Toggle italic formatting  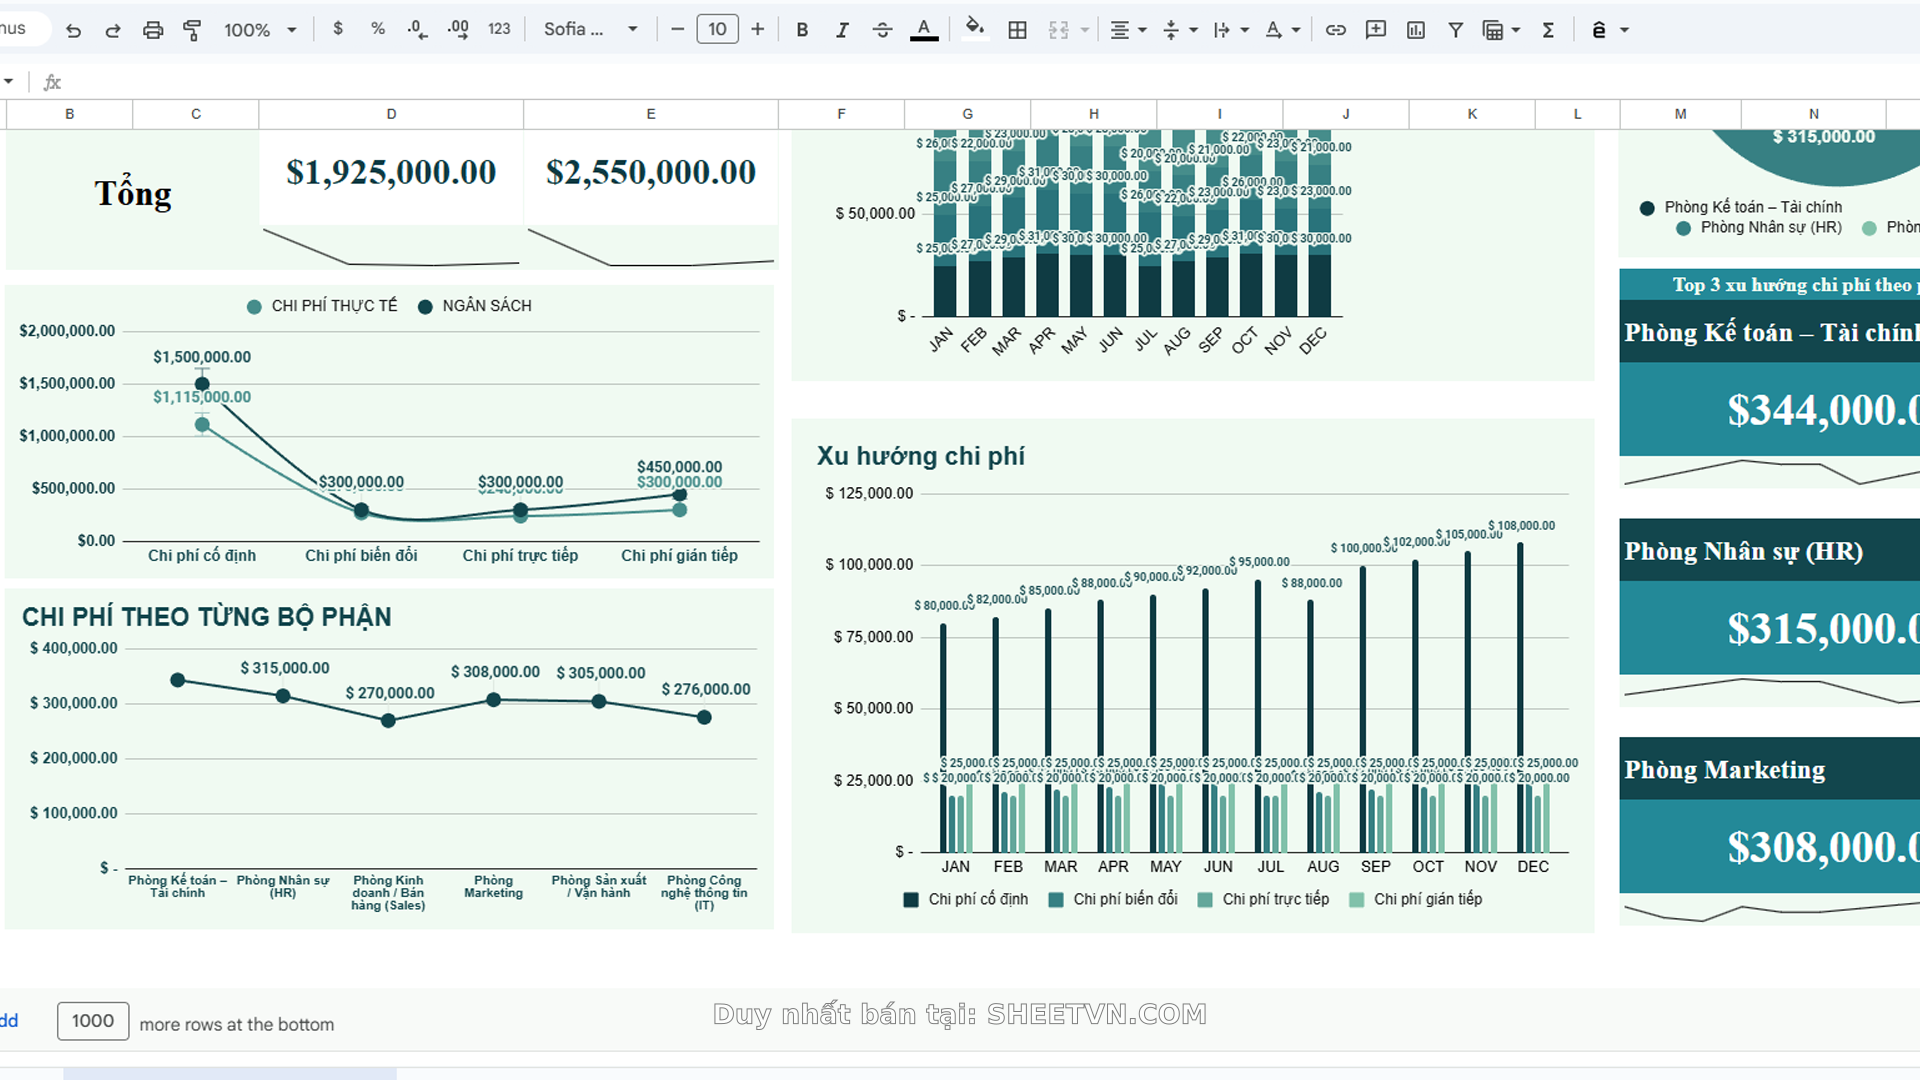click(841, 30)
